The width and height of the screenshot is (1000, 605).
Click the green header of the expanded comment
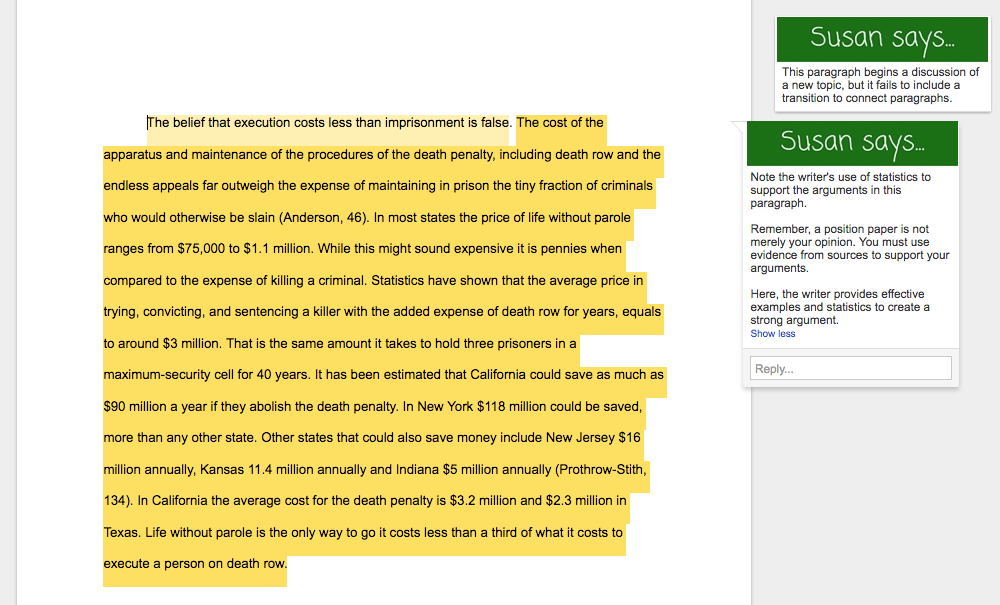(x=852, y=143)
